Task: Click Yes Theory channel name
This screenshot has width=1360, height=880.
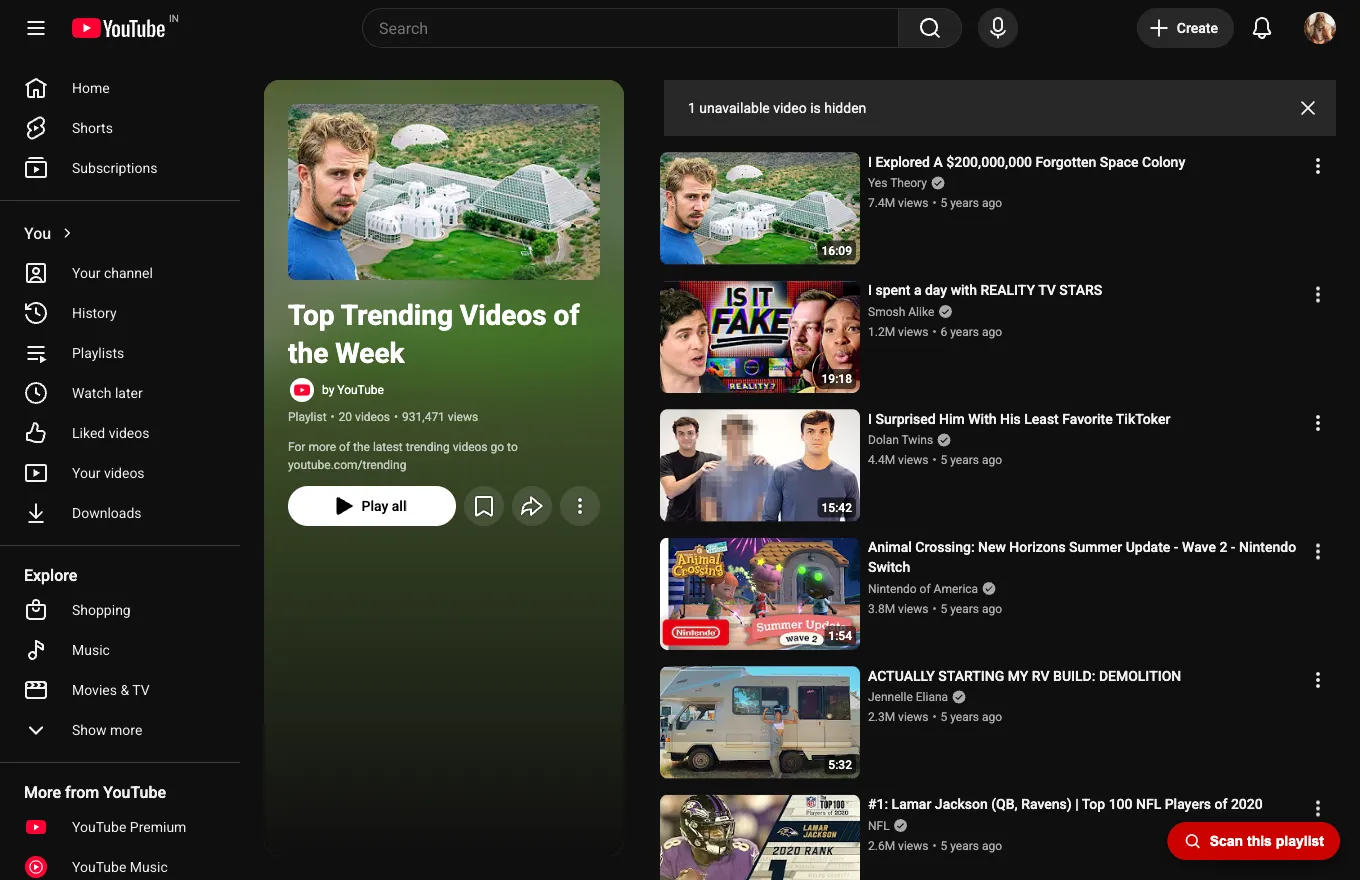Action: point(897,183)
